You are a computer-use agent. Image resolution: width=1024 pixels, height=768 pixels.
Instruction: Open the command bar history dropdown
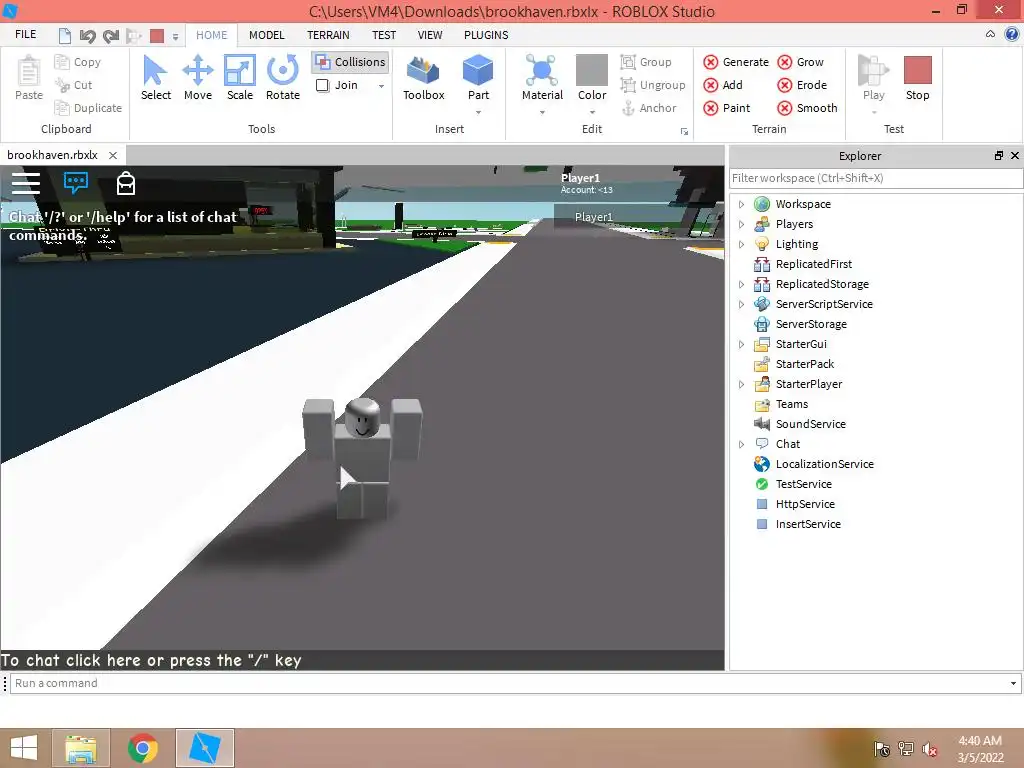(x=1013, y=684)
